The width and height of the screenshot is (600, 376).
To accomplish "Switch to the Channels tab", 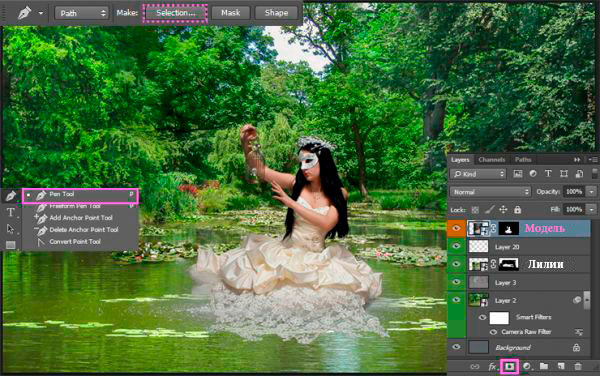I will [492, 160].
